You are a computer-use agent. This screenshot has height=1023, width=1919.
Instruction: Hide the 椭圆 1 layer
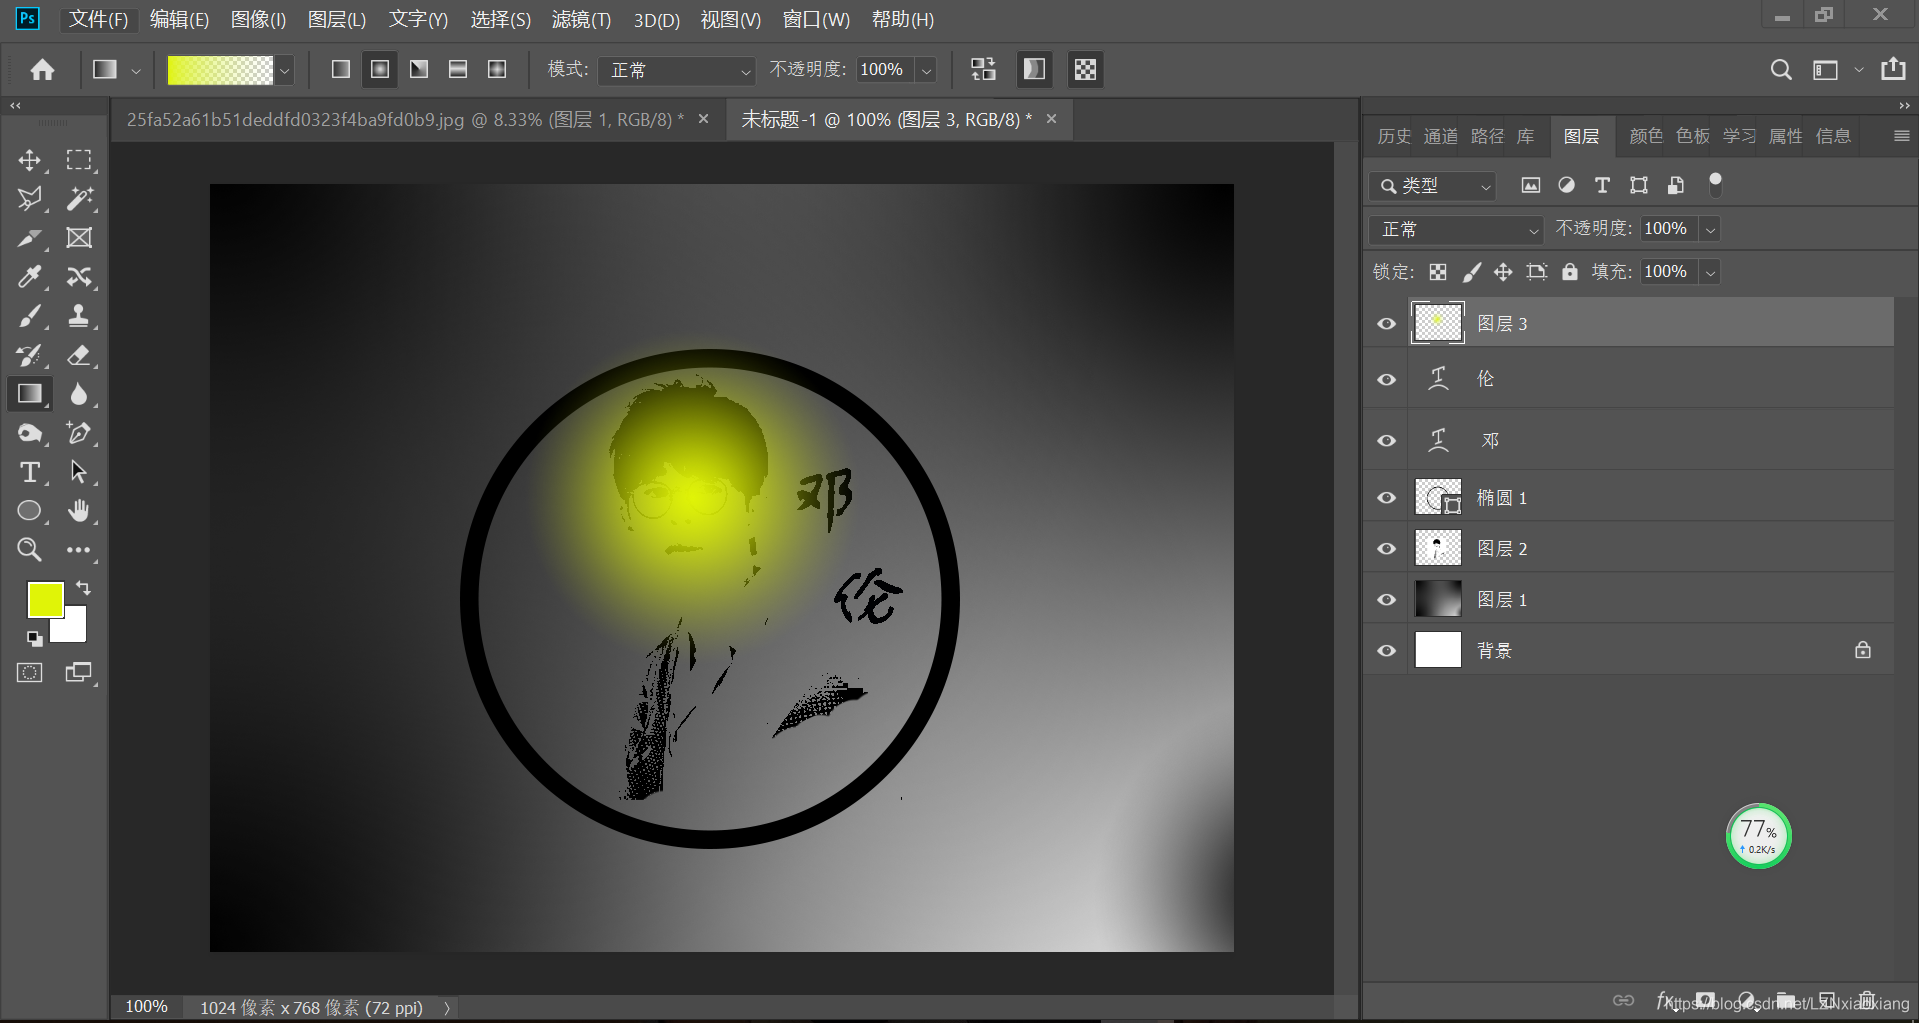pos(1386,497)
